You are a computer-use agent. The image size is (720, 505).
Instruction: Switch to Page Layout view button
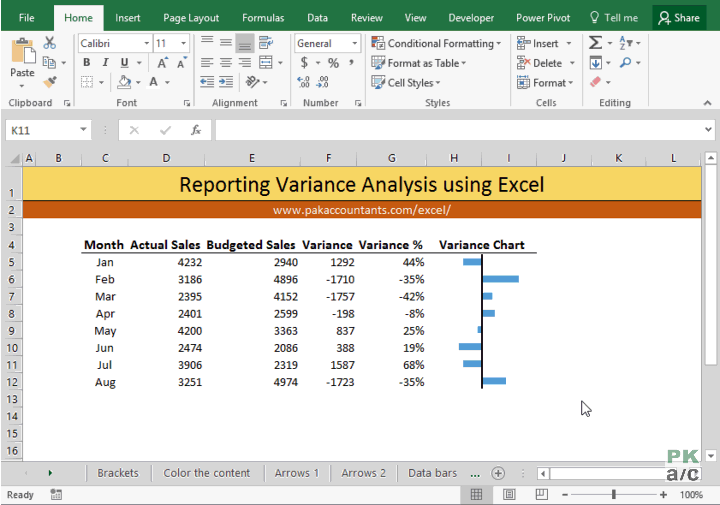coord(509,494)
